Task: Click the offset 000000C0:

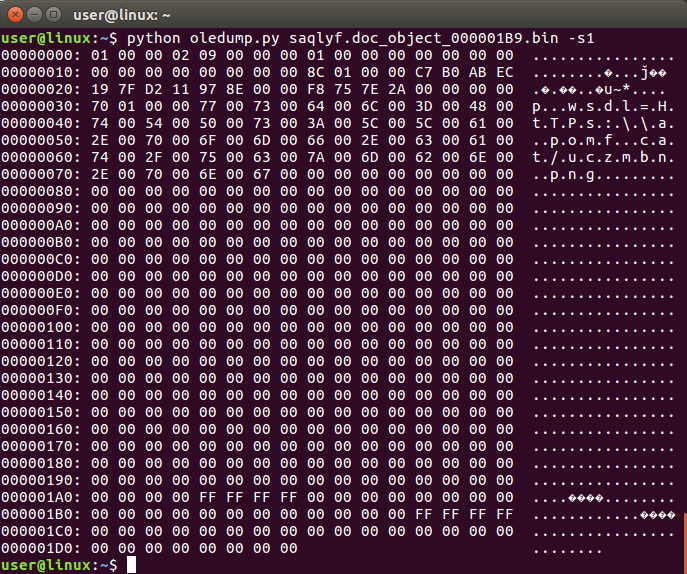Action: [x=41, y=259]
